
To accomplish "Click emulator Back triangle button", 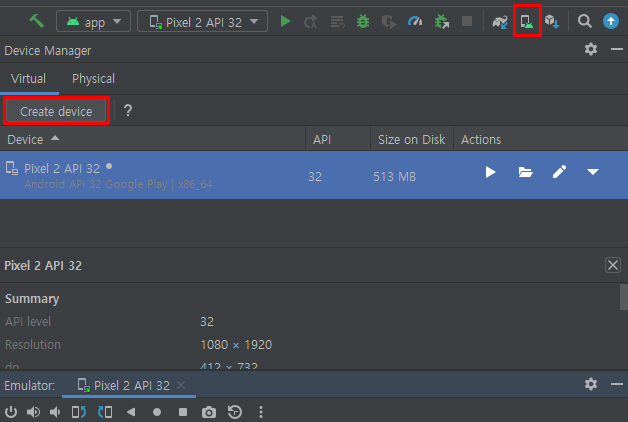I will (x=131, y=412).
